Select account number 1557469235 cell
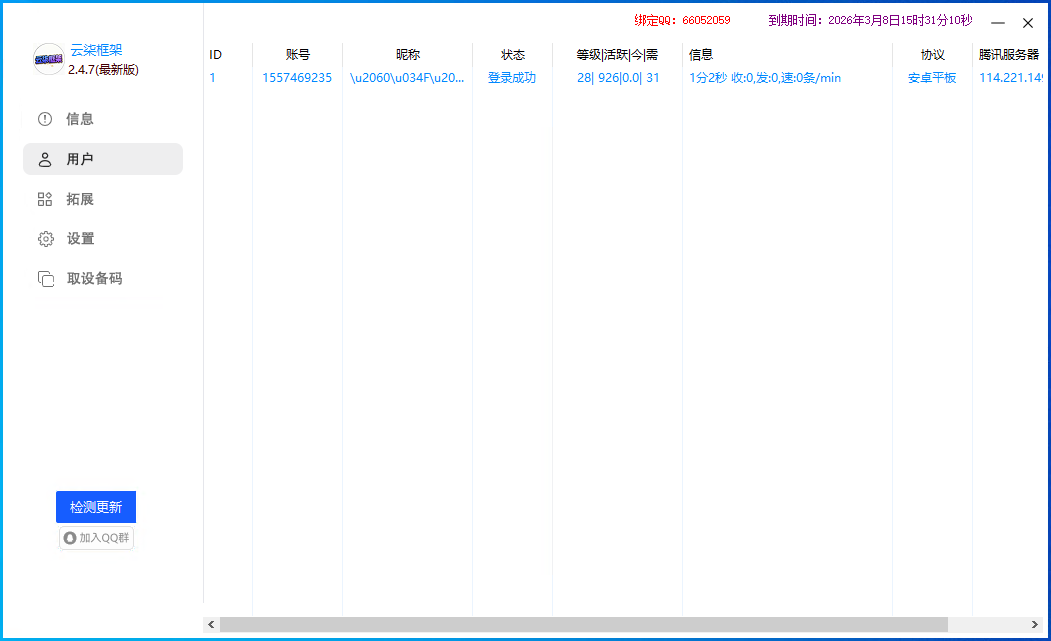Image resolution: width=1051 pixels, height=641 pixels. pos(297,78)
